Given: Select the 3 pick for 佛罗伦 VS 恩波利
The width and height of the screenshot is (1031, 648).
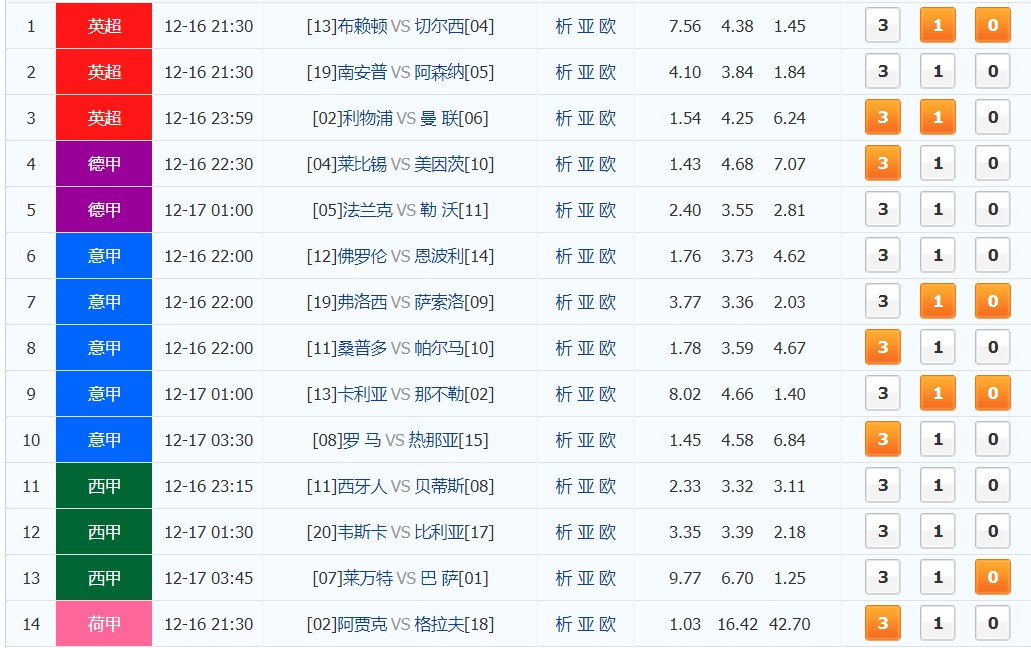Looking at the screenshot, I should pyautogui.click(x=882, y=255).
